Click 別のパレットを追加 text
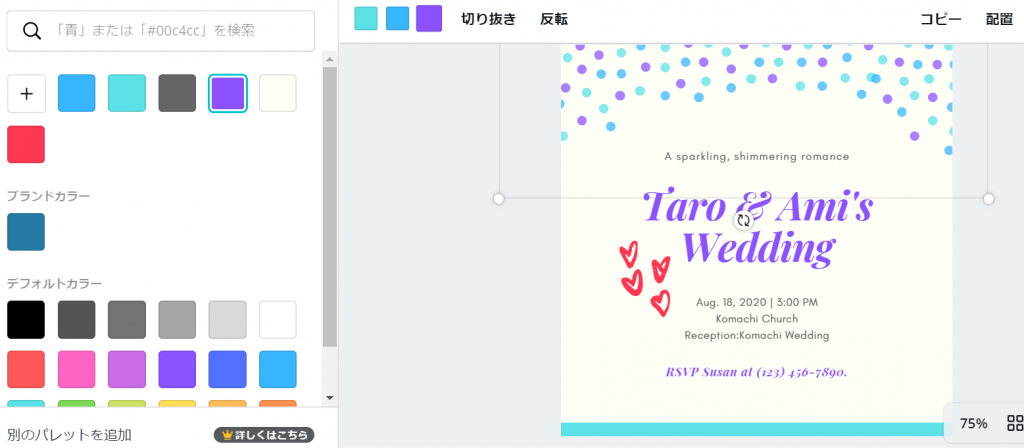This screenshot has width=1024, height=448. (69, 435)
